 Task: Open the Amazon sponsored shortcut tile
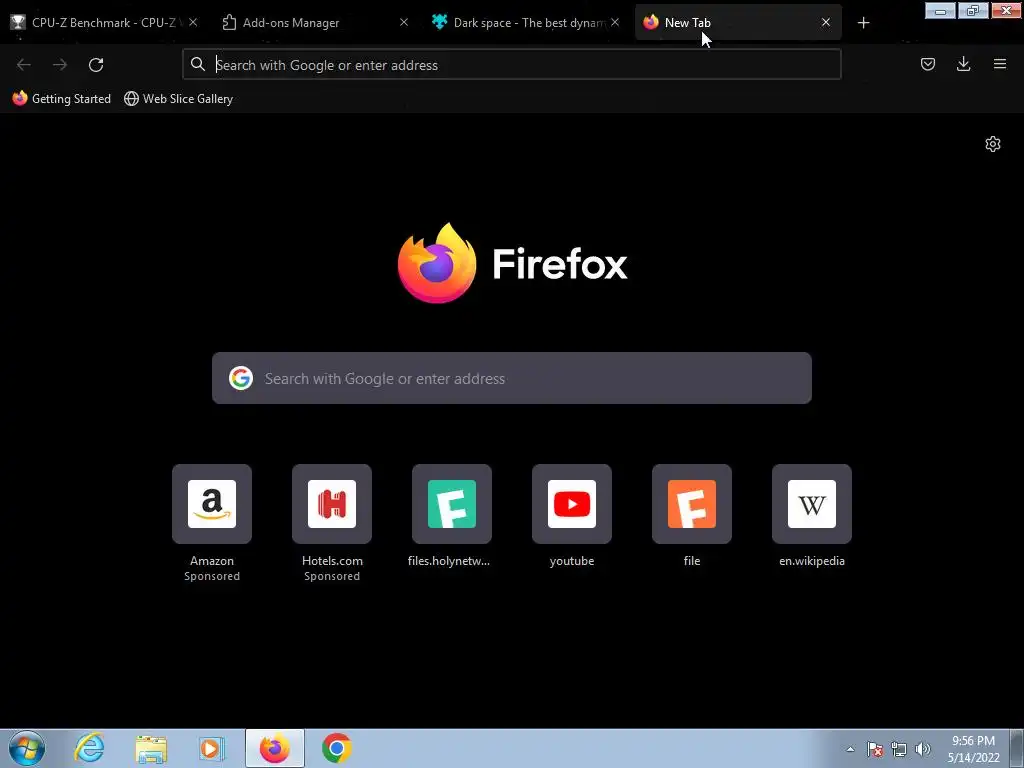coord(212,504)
